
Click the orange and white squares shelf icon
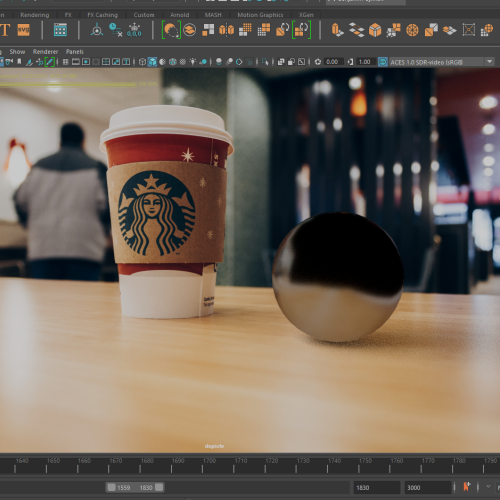point(208,30)
